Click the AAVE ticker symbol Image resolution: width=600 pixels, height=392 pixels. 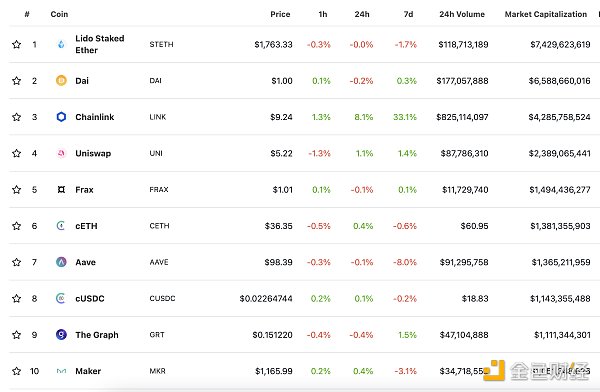point(159,262)
